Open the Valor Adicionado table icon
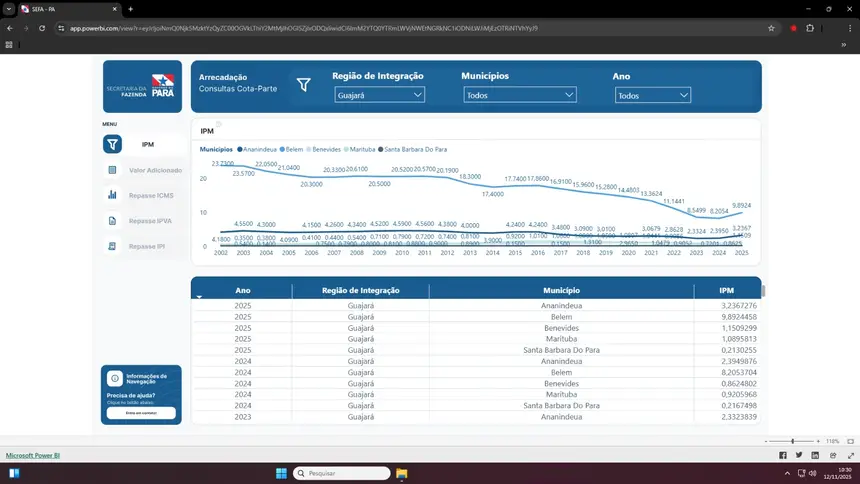The height and width of the screenshot is (484, 860). (x=113, y=170)
